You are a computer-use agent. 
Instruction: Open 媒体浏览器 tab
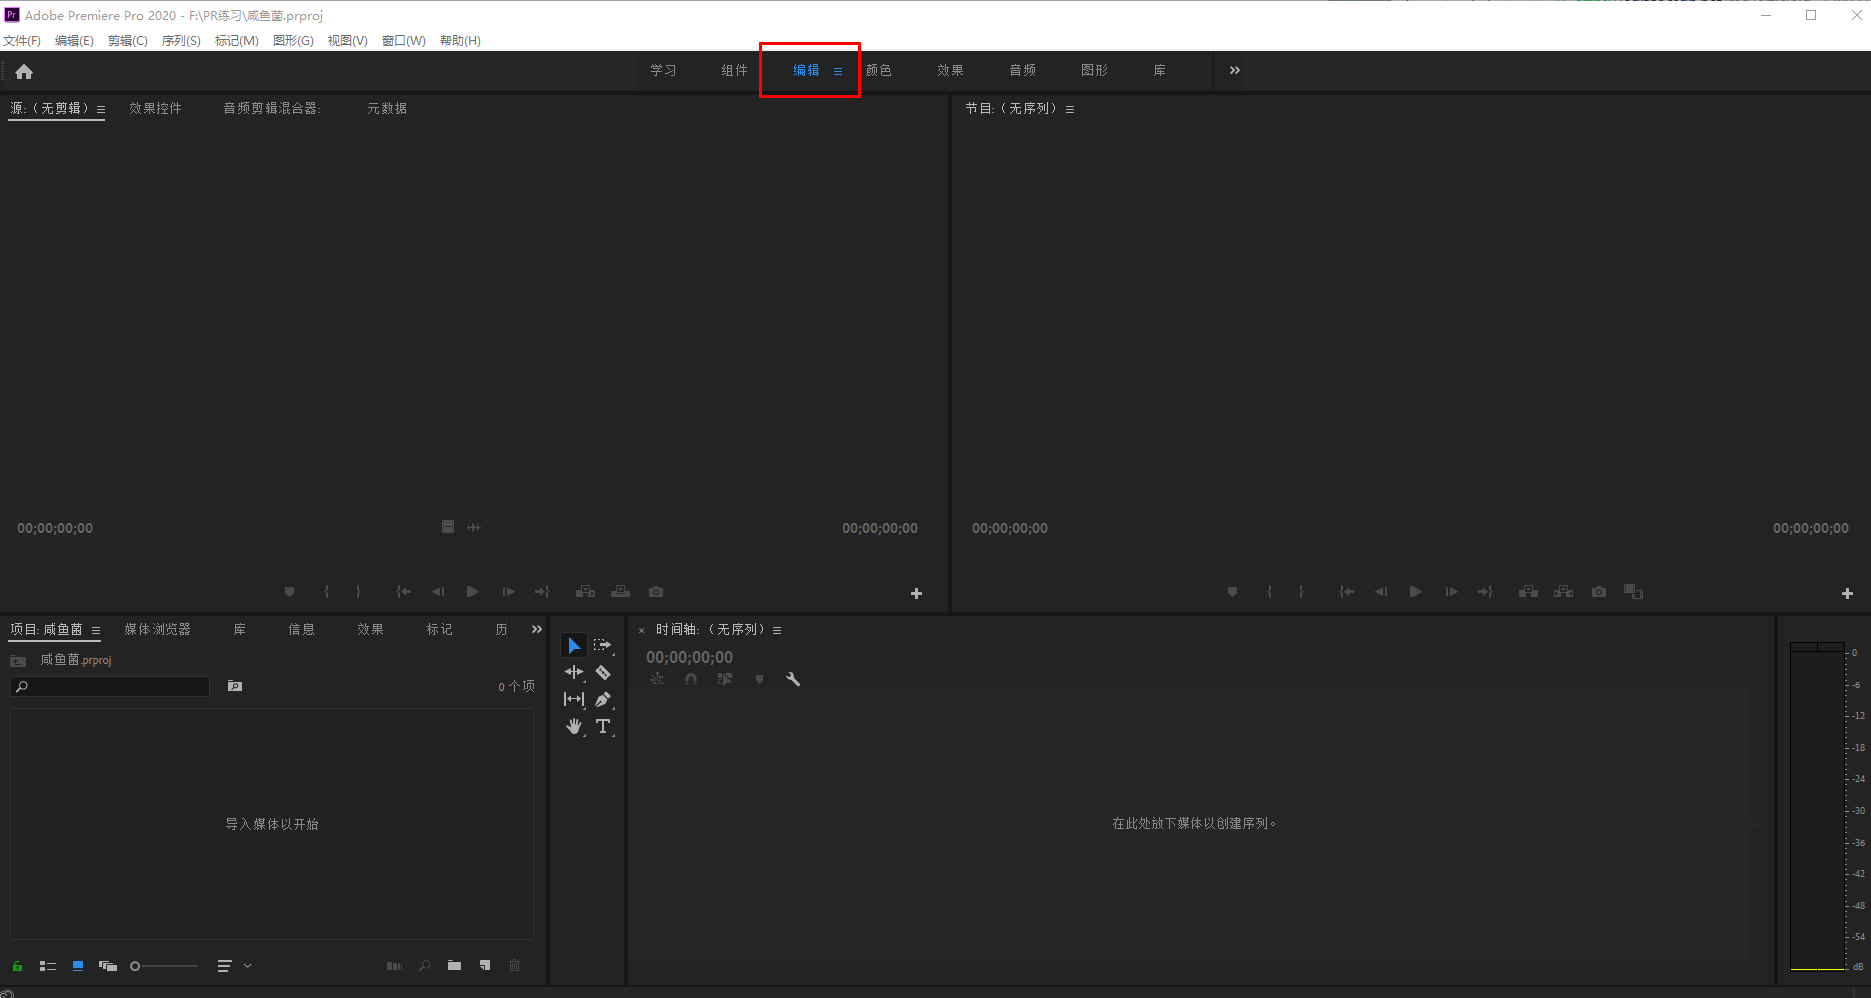click(x=157, y=629)
